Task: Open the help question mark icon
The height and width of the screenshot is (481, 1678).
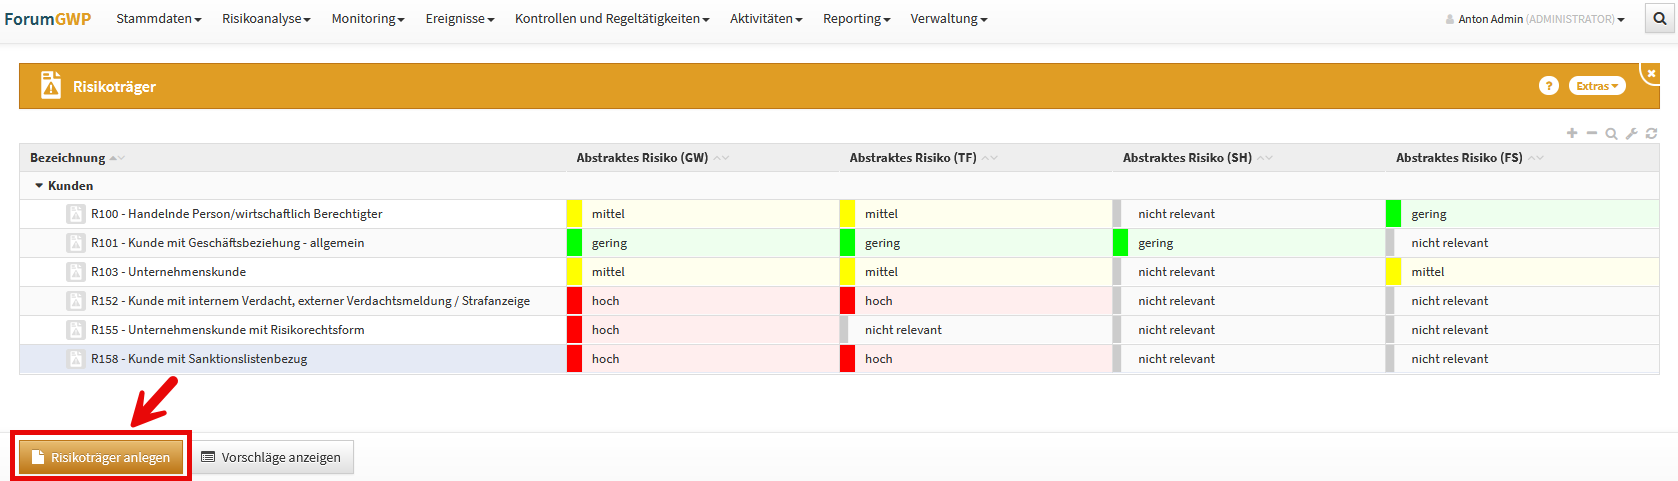Action: tap(1548, 86)
